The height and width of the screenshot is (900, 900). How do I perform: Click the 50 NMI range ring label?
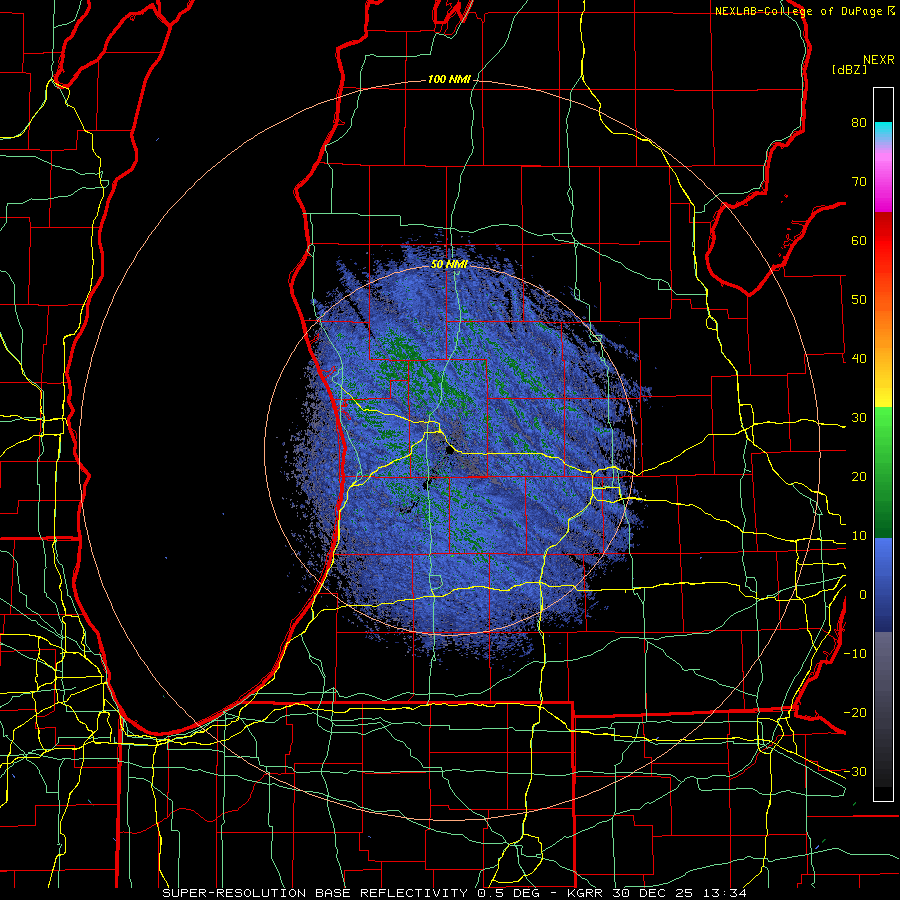pyautogui.click(x=449, y=264)
